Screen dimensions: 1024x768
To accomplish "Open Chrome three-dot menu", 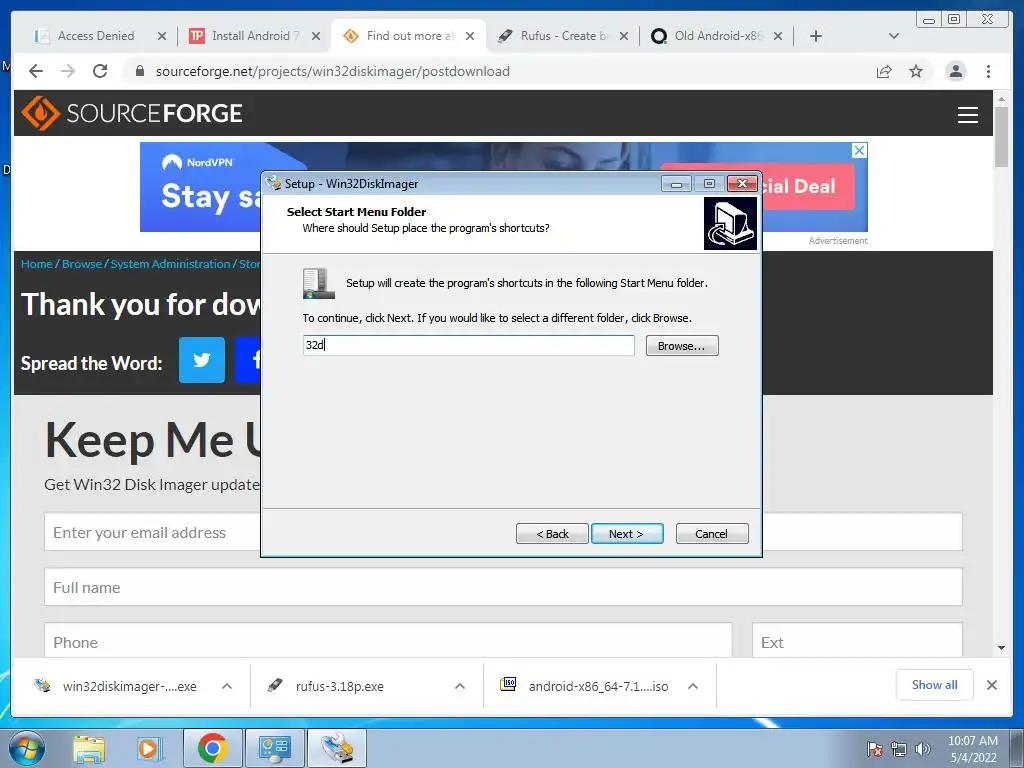I will point(988,71).
